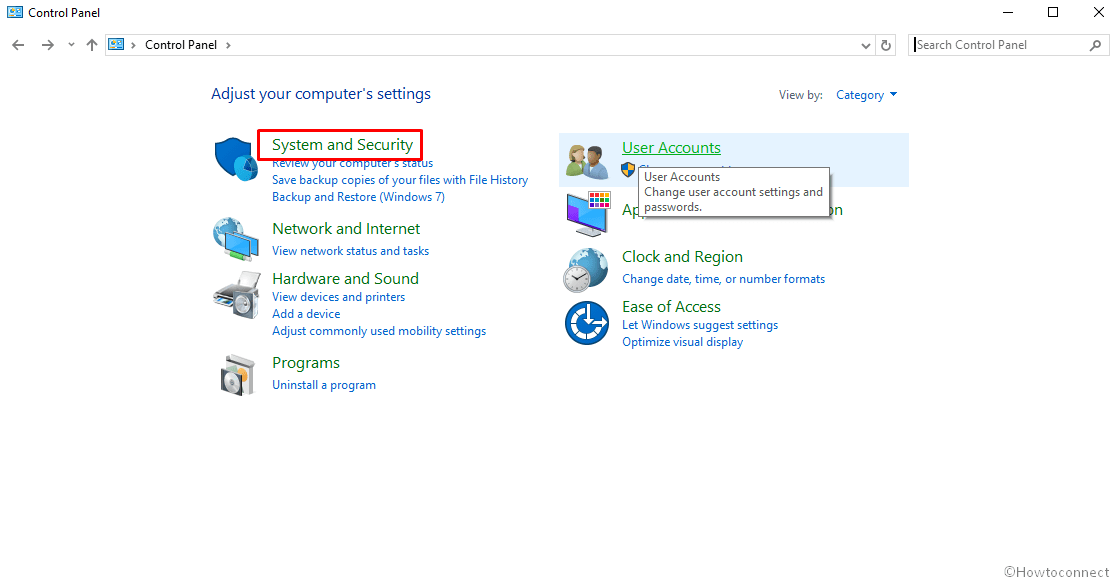Image resolution: width=1119 pixels, height=586 pixels.
Task: Click Control Panel icon in address bar
Action: pyautogui.click(x=116, y=44)
